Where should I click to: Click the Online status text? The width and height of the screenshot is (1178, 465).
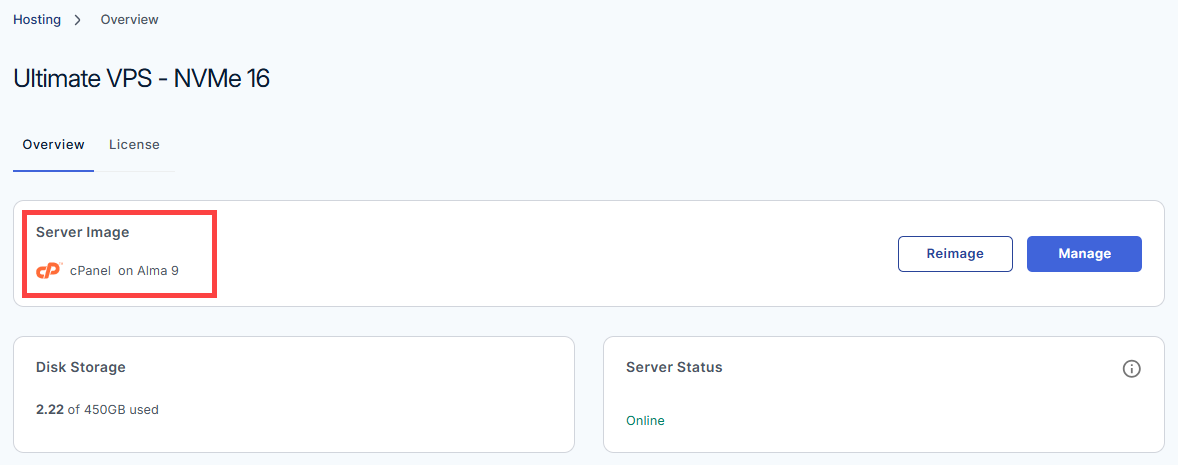(645, 421)
